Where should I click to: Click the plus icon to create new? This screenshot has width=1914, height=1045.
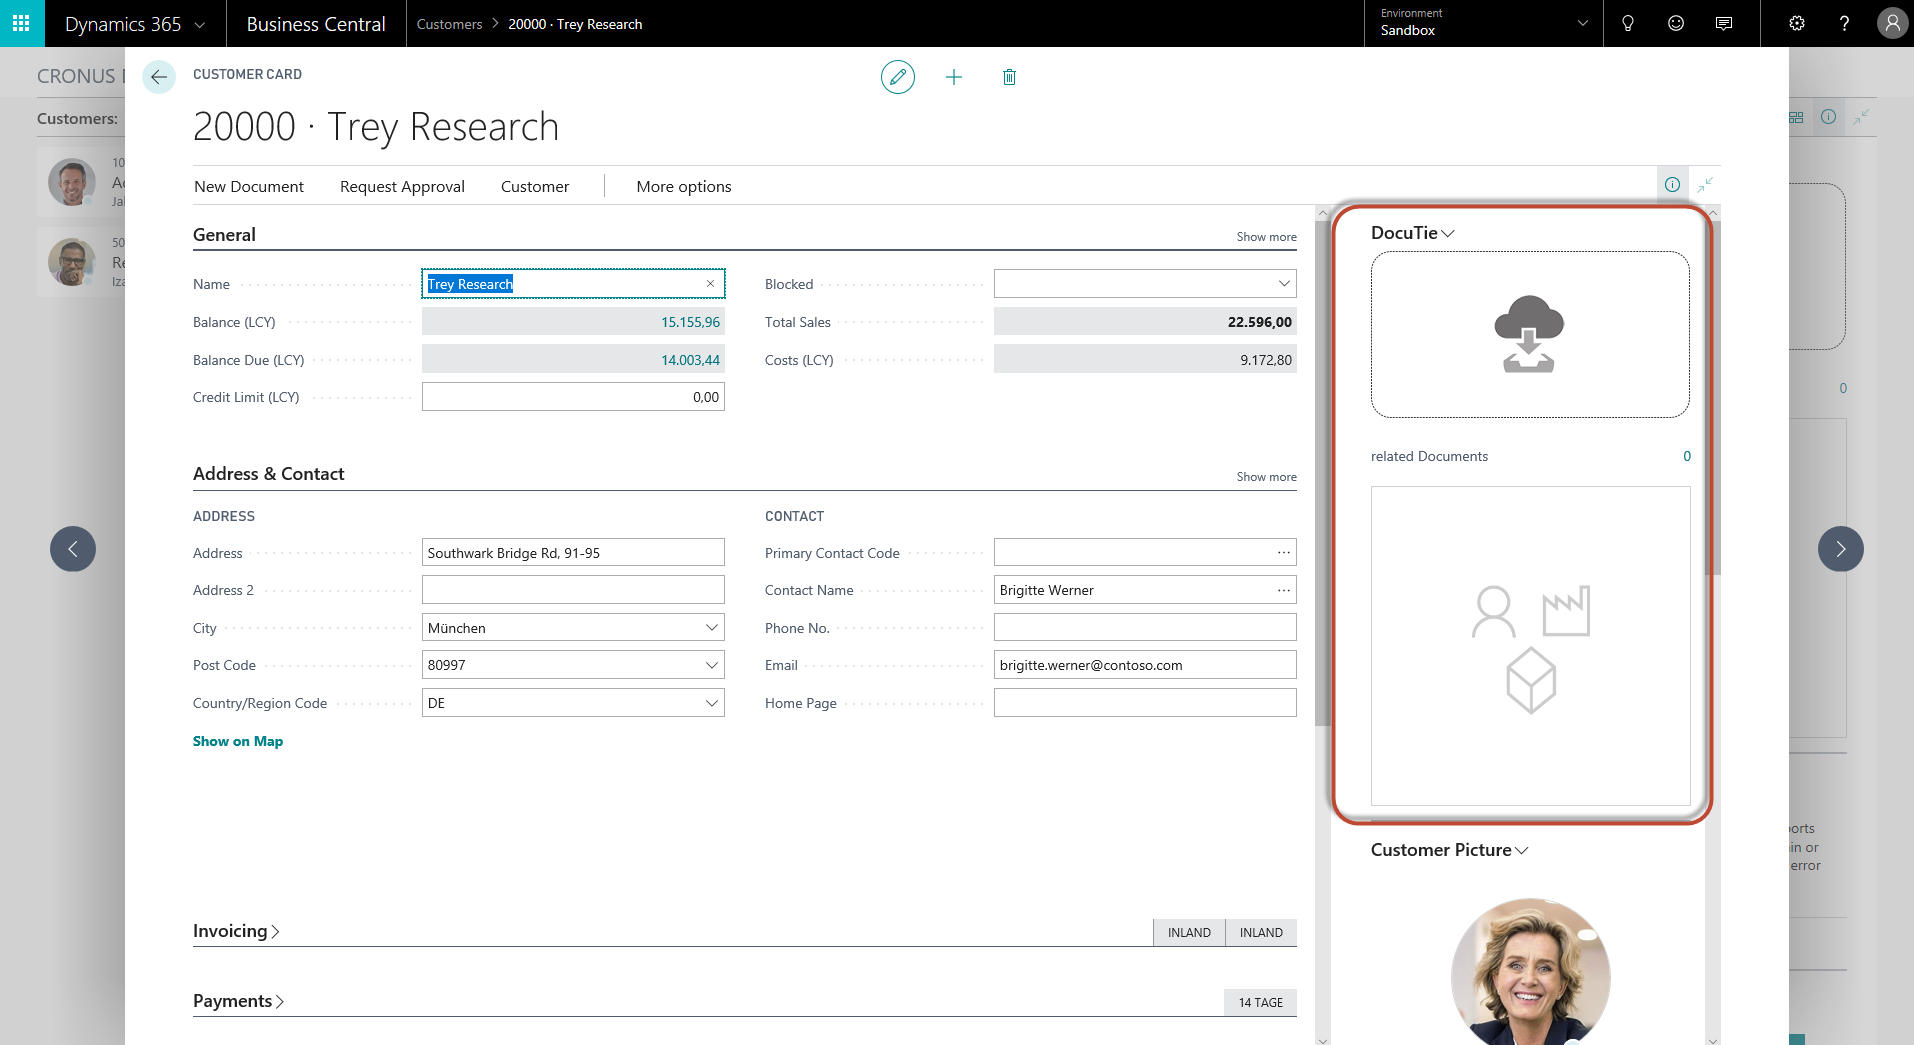point(954,77)
